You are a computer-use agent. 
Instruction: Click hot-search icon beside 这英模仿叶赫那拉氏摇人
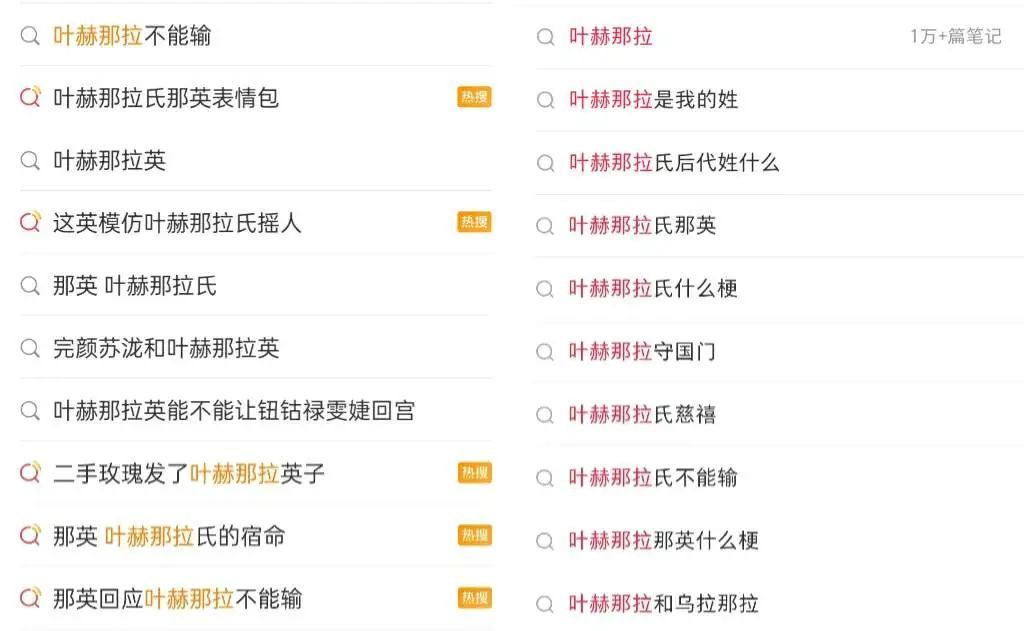(x=30, y=223)
